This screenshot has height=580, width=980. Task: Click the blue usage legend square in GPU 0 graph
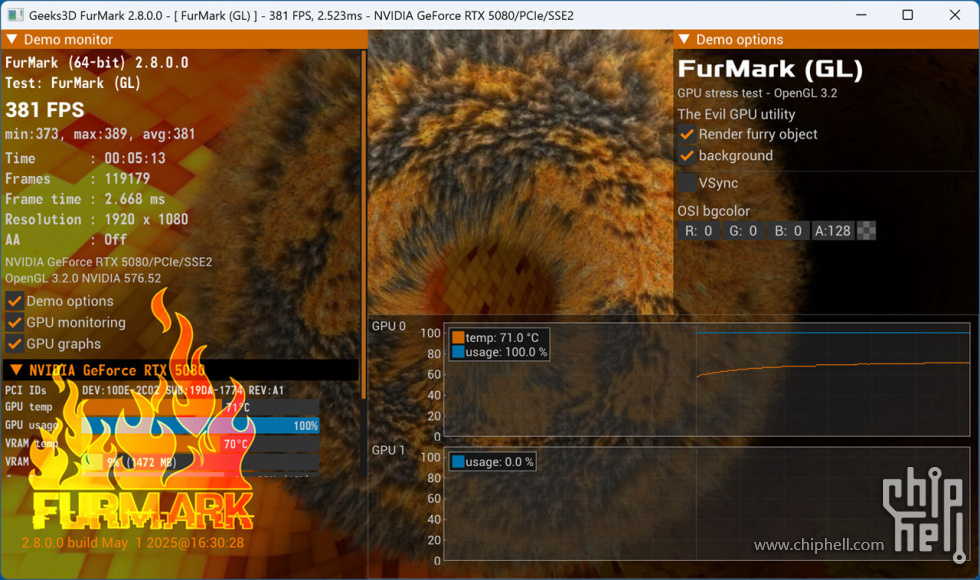(x=458, y=352)
